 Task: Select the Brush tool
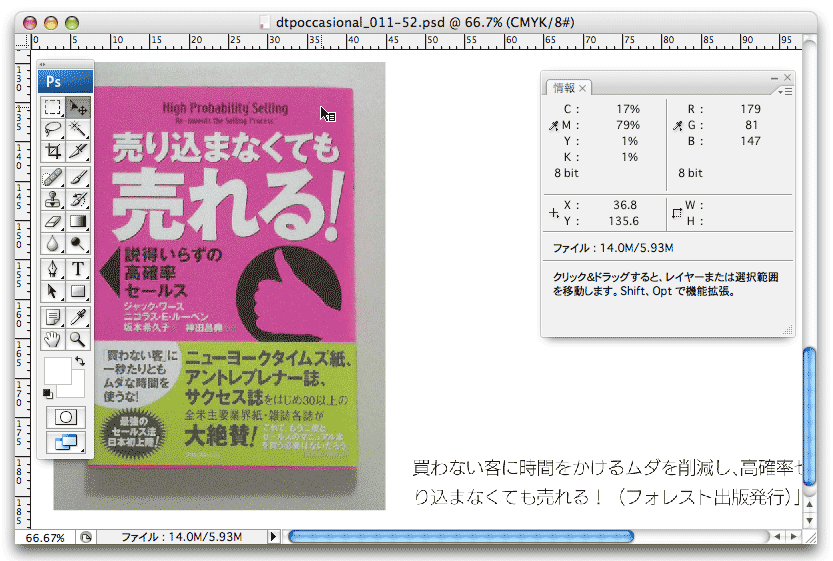pyautogui.click(x=78, y=177)
